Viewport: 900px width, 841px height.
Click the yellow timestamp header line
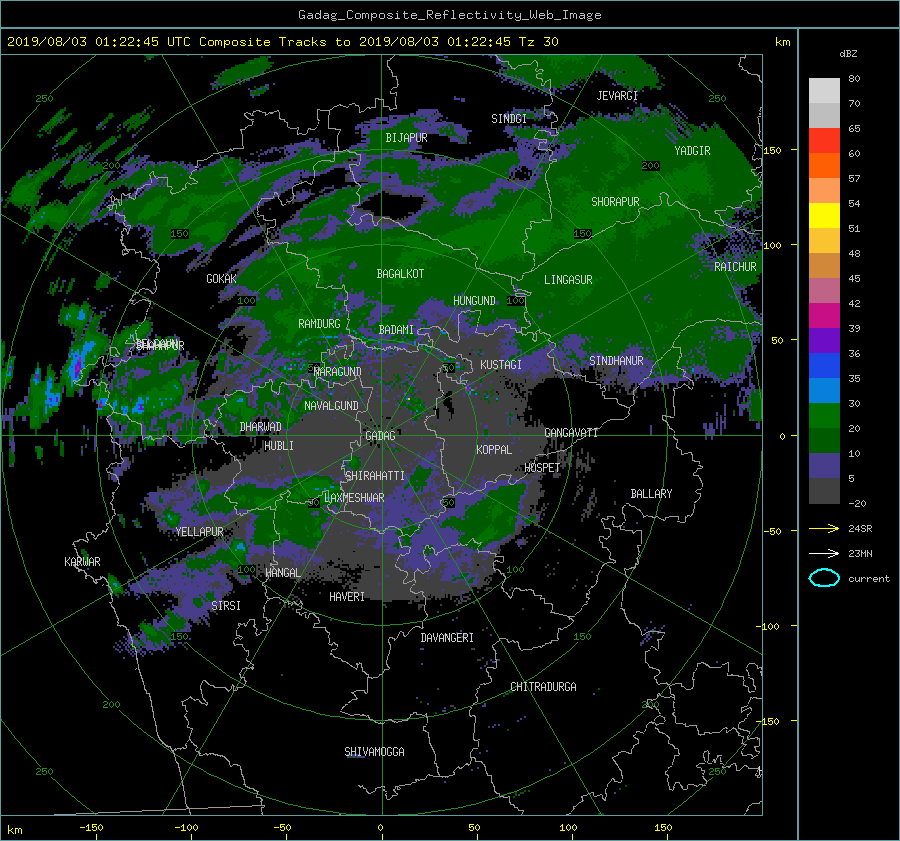click(x=282, y=42)
